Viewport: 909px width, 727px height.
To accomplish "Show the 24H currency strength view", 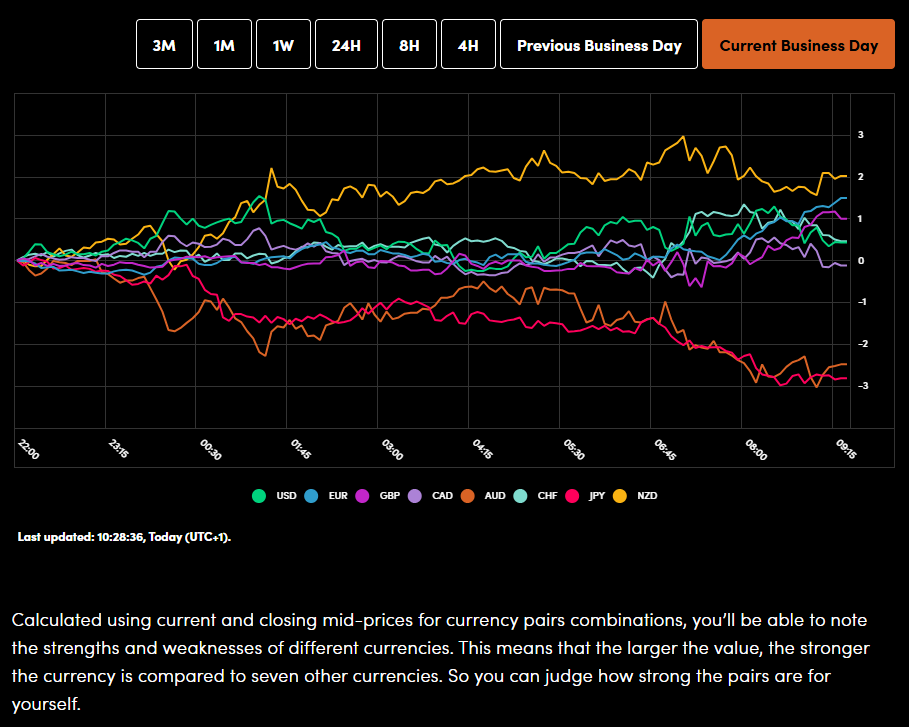I will (x=346, y=45).
